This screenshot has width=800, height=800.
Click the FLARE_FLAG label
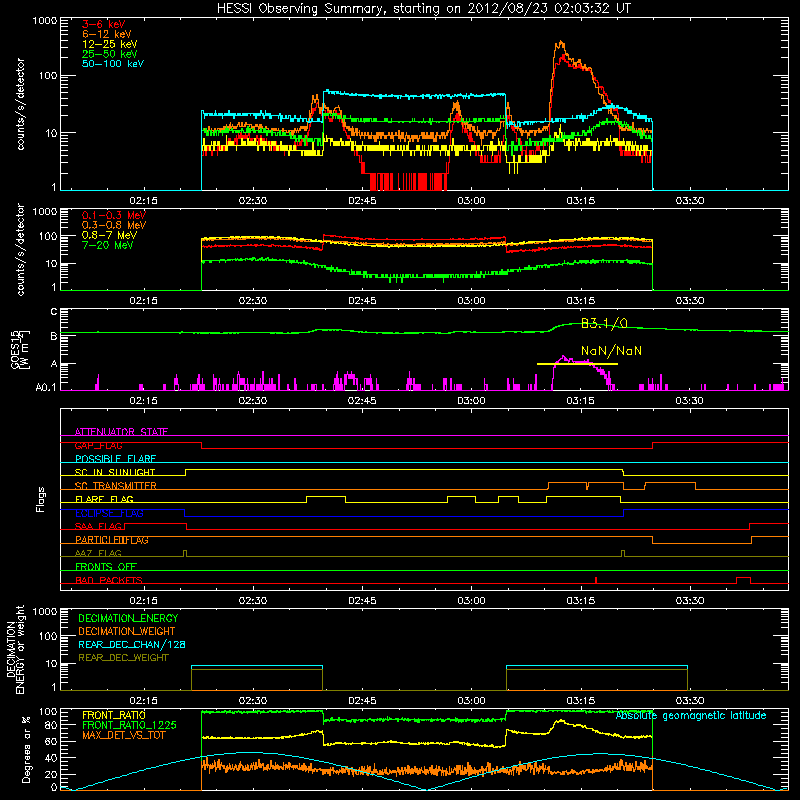click(x=104, y=499)
